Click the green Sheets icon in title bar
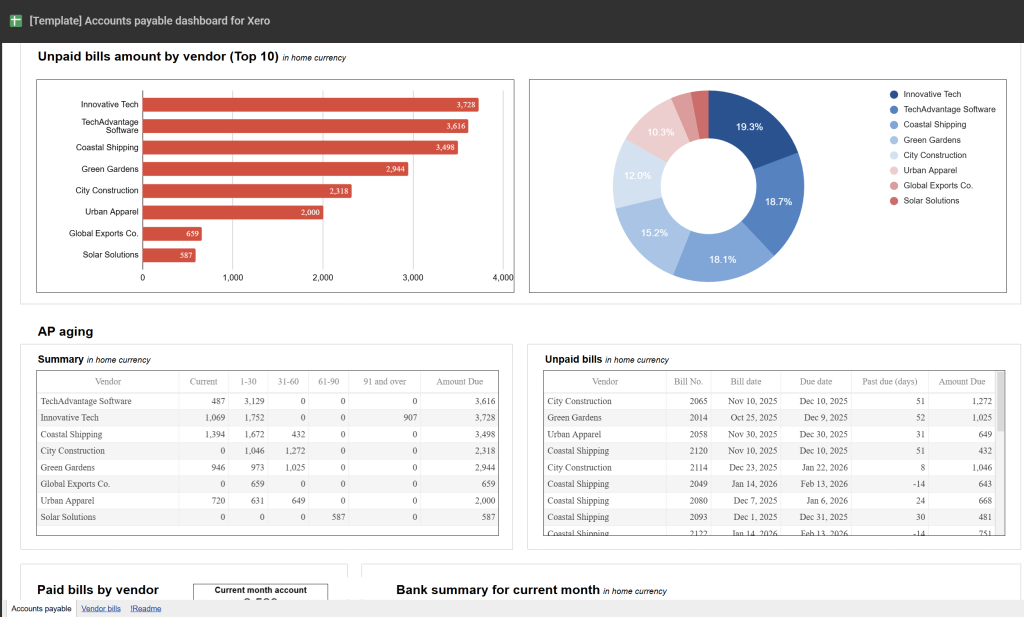Screen dimensions: 1024x617 [x=16, y=21]
